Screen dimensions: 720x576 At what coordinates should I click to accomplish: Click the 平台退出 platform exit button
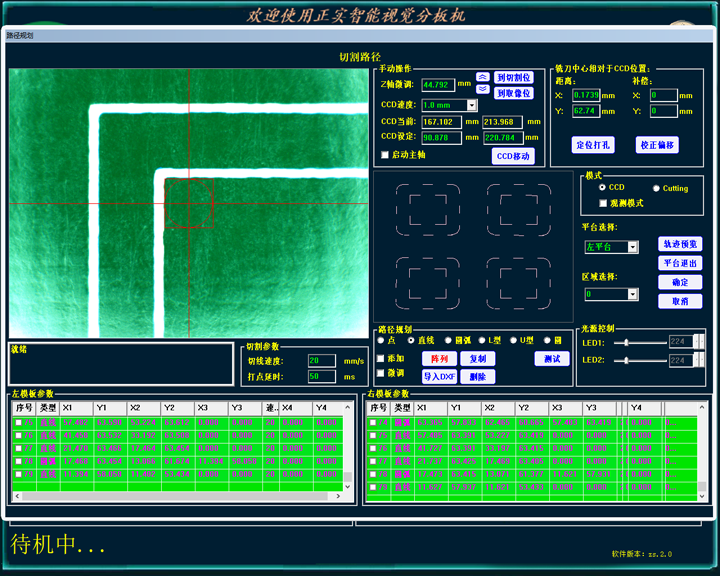click(x=680, y=263)
